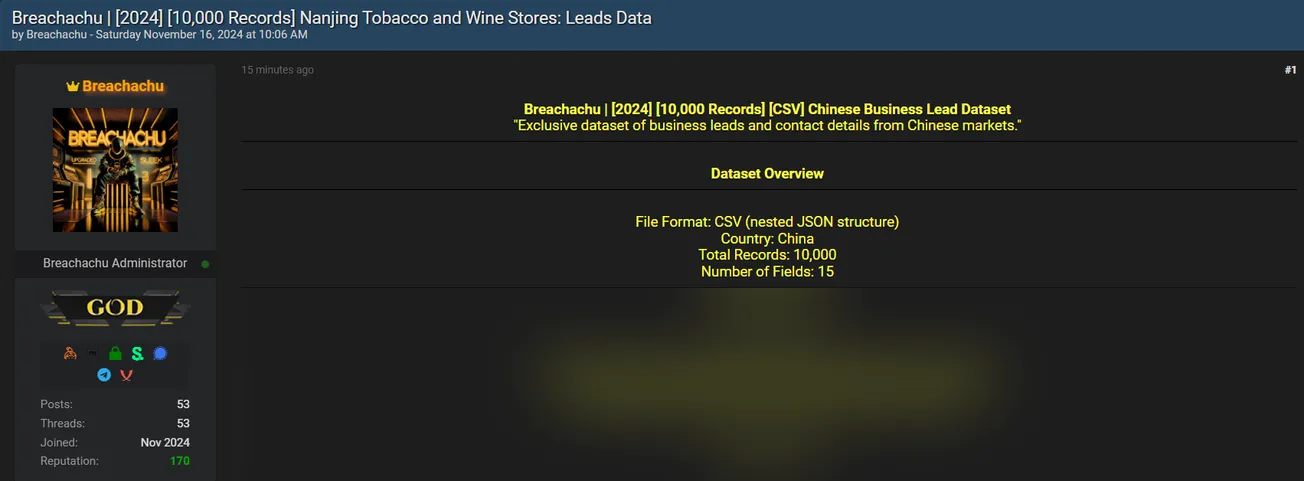Viewport: 1304px width, 481px height.
Task: Click the GOD rank banner
Action: point(115,307)
